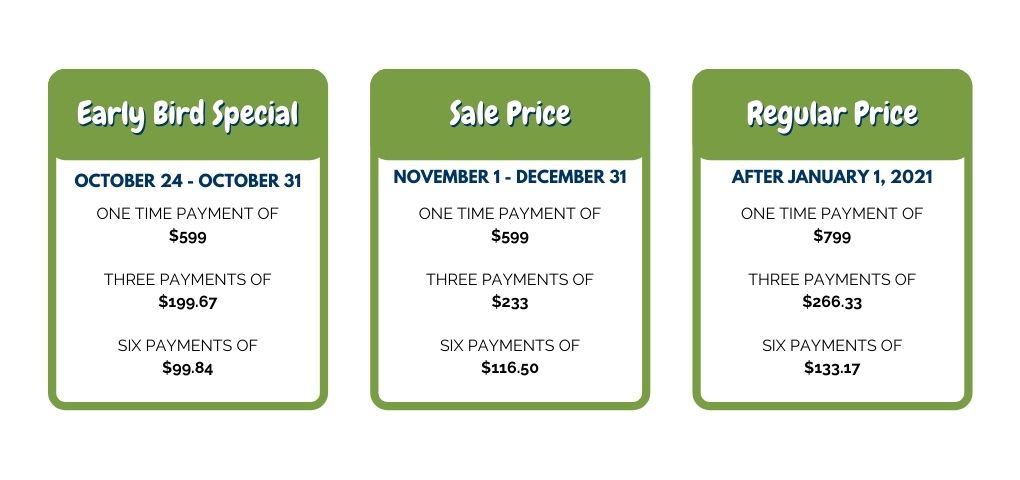The width and height of the screenshot is (1020, 480).
Task: Click the Sale Price header
Action: [x=510, y=114]
